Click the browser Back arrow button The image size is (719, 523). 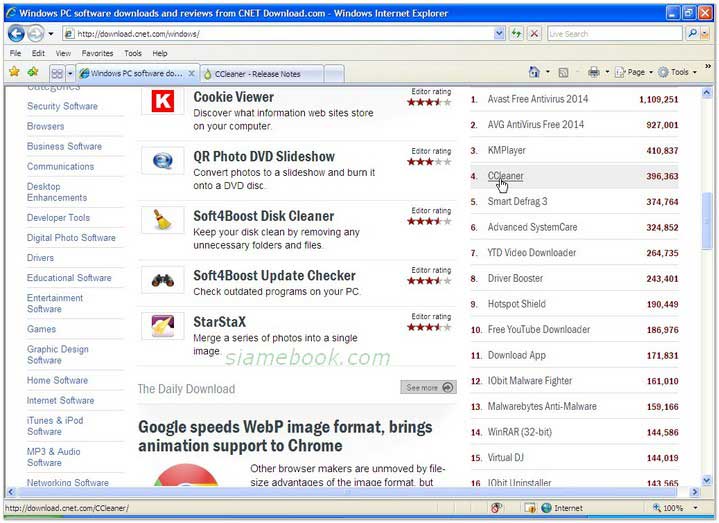[x=17, y=33]
